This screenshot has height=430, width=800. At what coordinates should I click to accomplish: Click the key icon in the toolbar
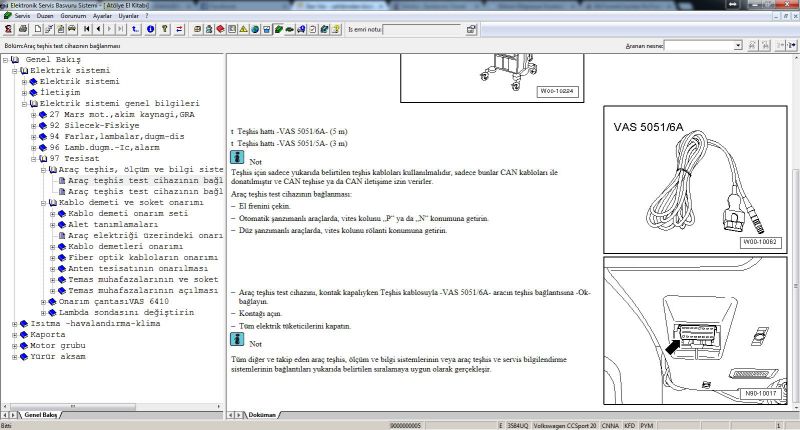(165, 29)
